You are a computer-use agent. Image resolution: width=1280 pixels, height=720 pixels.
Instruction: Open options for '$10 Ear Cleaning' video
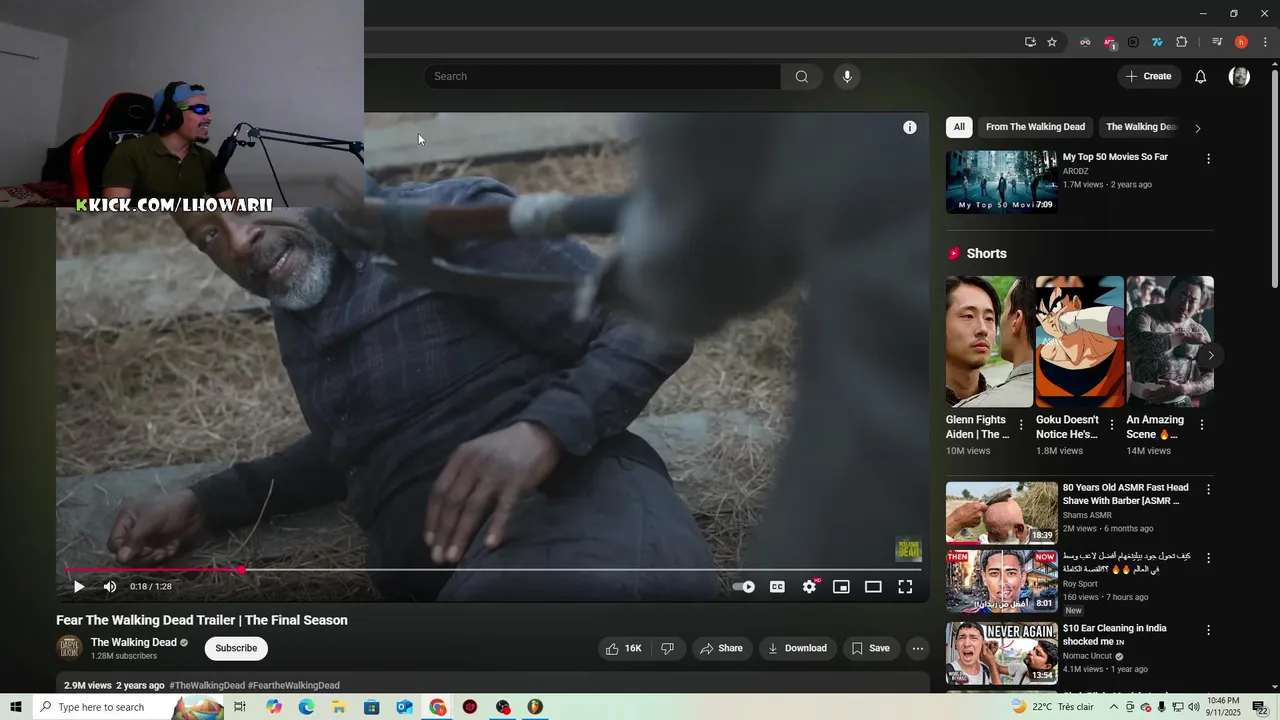click(1208, 631)
